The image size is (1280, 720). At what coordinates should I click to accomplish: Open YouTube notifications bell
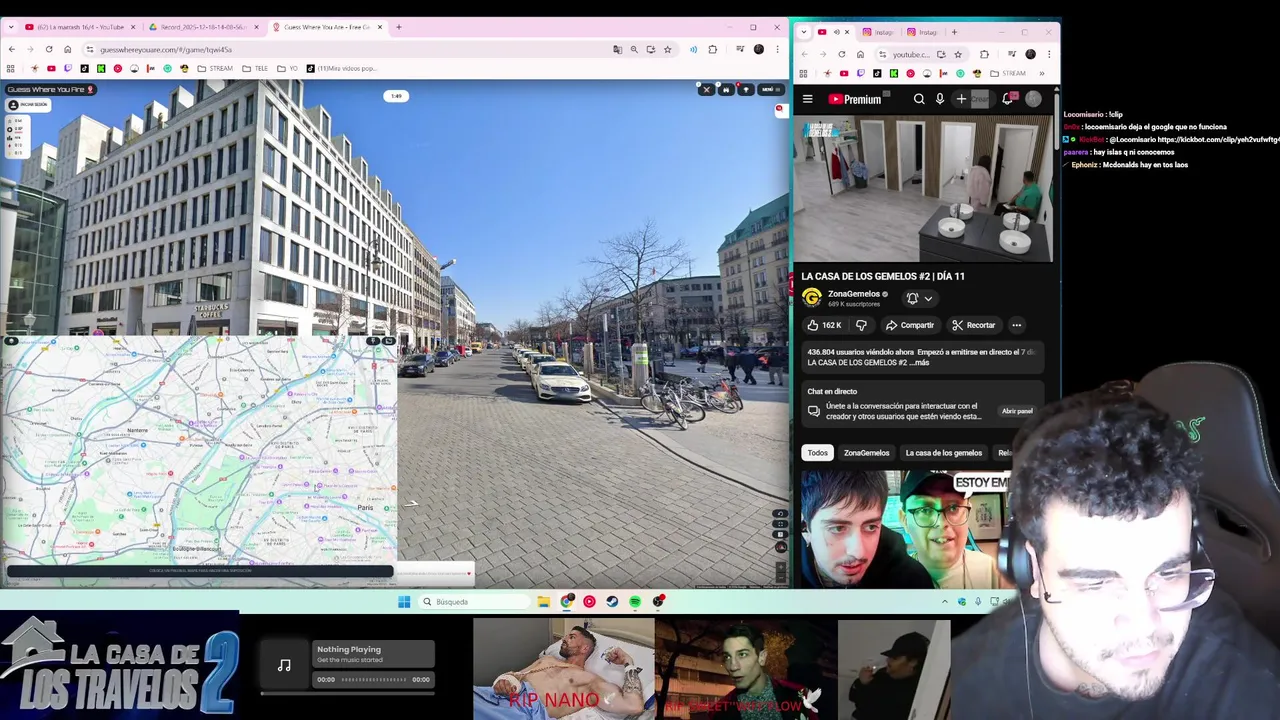point(1008,99)
